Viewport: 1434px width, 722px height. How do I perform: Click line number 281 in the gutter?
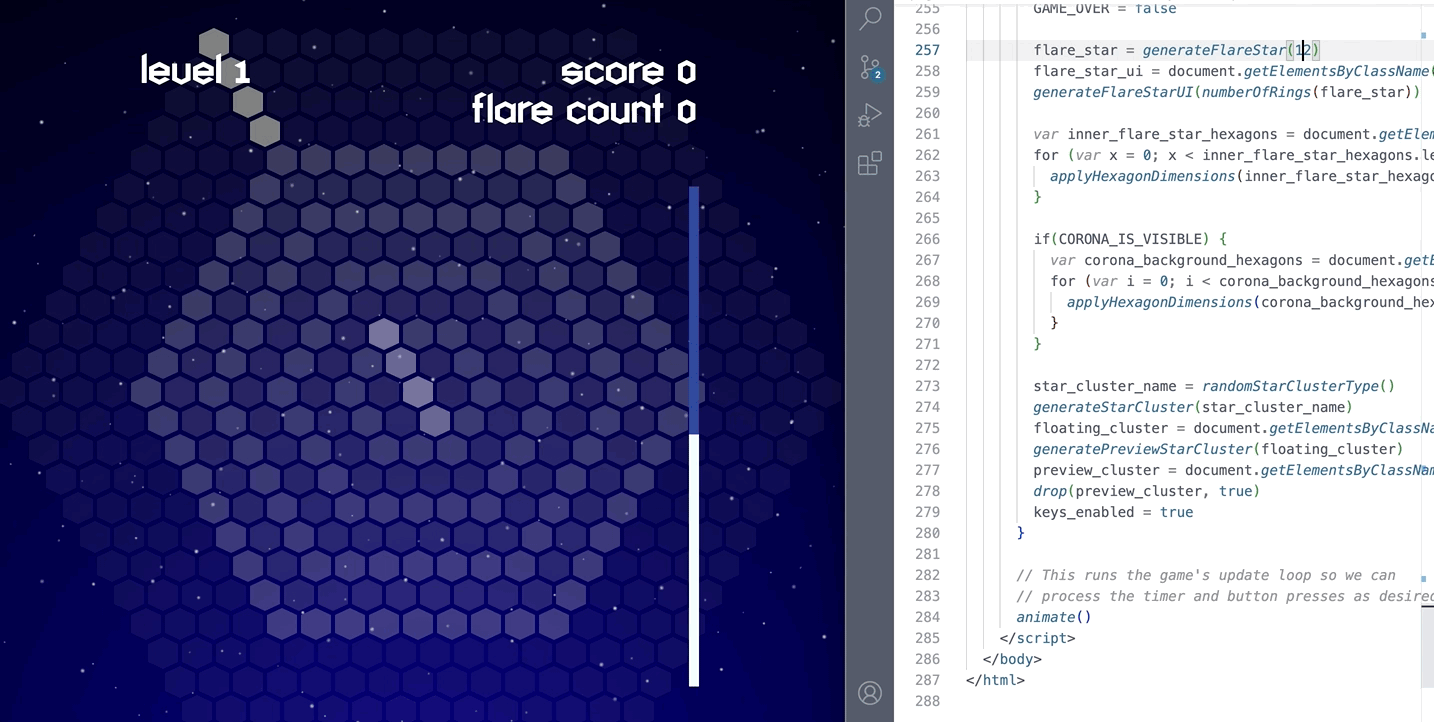(927, 554)
